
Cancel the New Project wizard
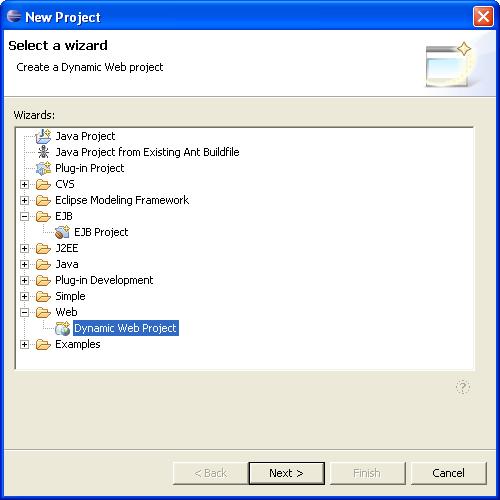click(x=449, y=473)
